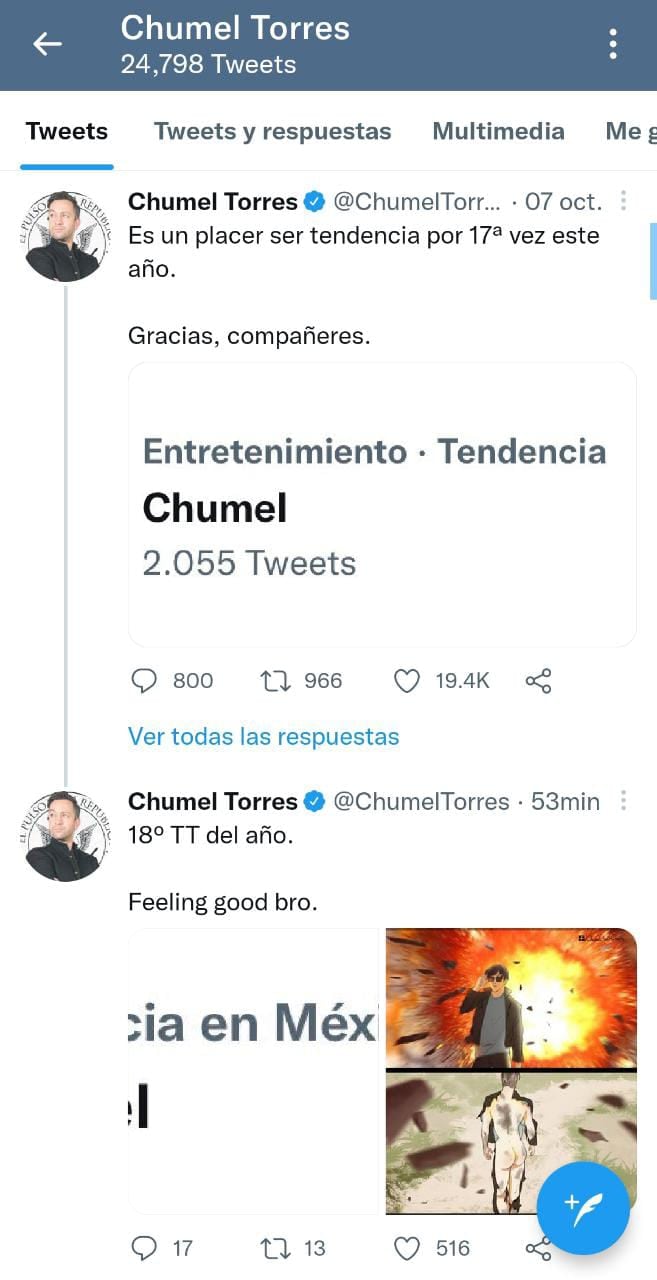This screenshot has height=1280, width=657.
Task: Go back using the arrow icon
Action: coord(47,44)
